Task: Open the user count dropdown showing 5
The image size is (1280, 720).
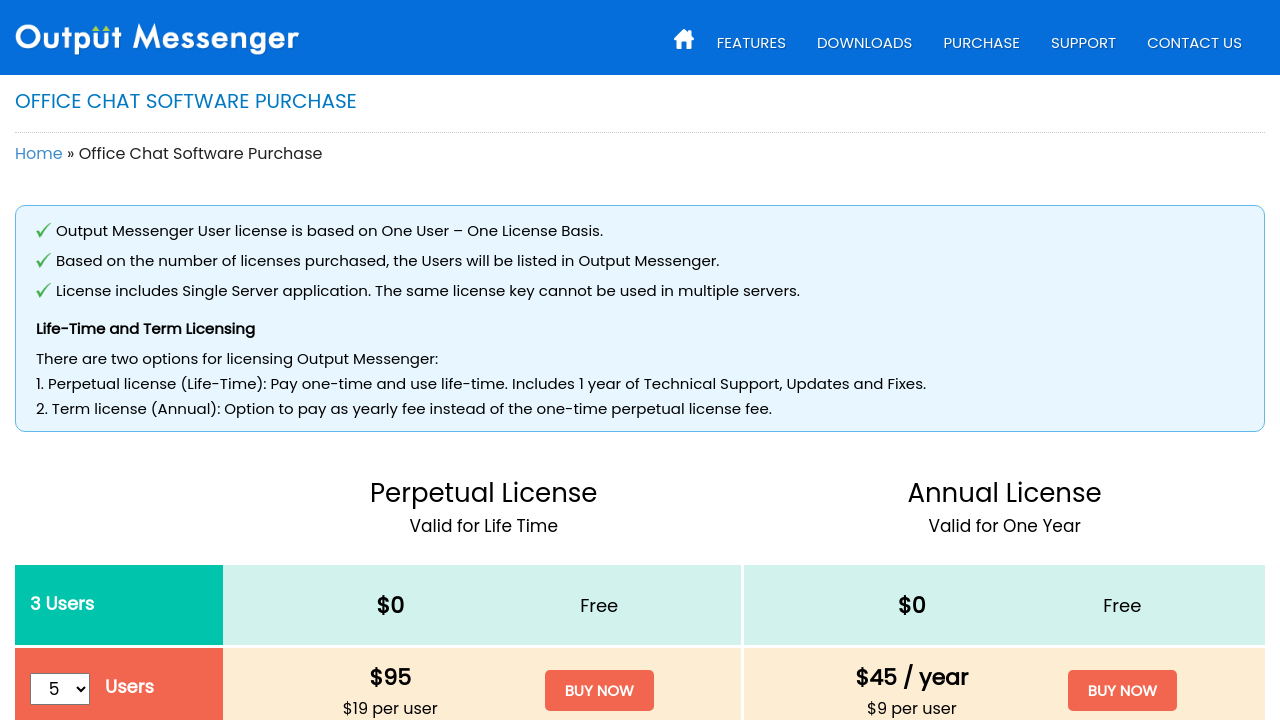Action: pos(59,689)
